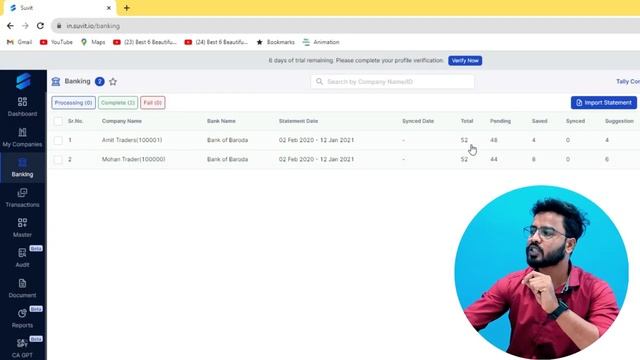Click the Saved column header

pyautogui.click(x=540, y=121)
